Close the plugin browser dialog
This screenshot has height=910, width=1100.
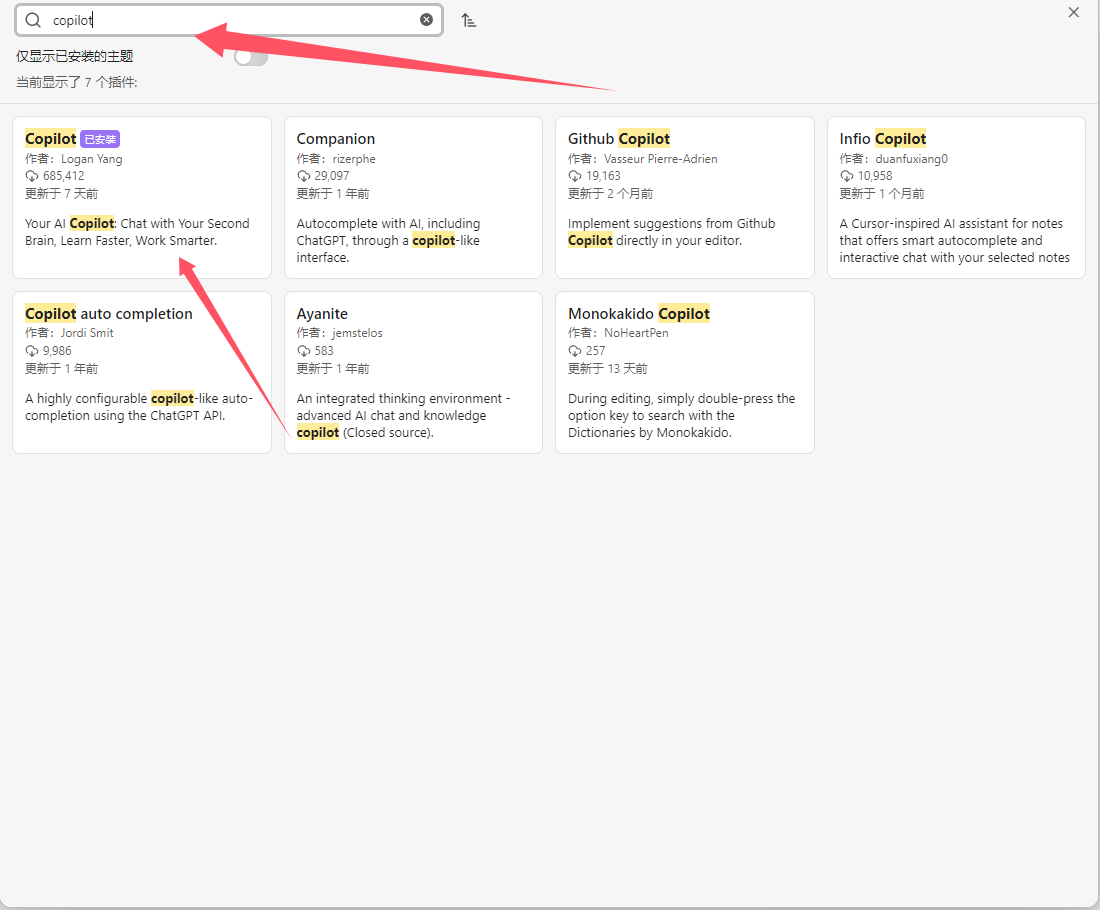(x=1073, y=12)
